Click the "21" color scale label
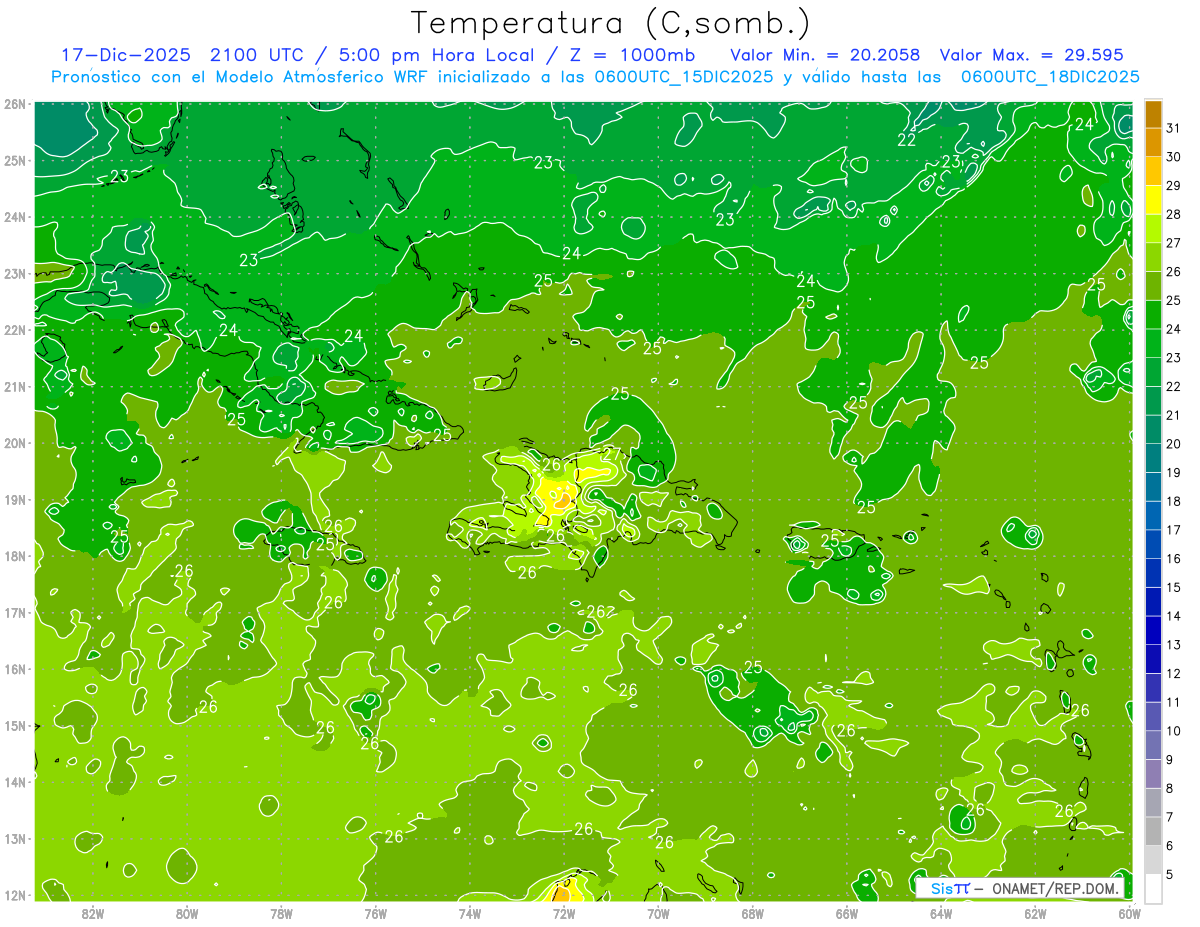The height and width of the screenshot is (927, 1200). pyautogui.click(x=1173, y=415)
